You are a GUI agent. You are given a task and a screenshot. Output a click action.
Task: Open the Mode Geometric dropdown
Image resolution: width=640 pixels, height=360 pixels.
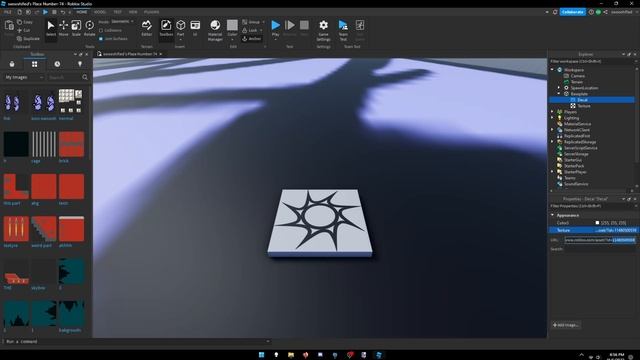(122, 22)
